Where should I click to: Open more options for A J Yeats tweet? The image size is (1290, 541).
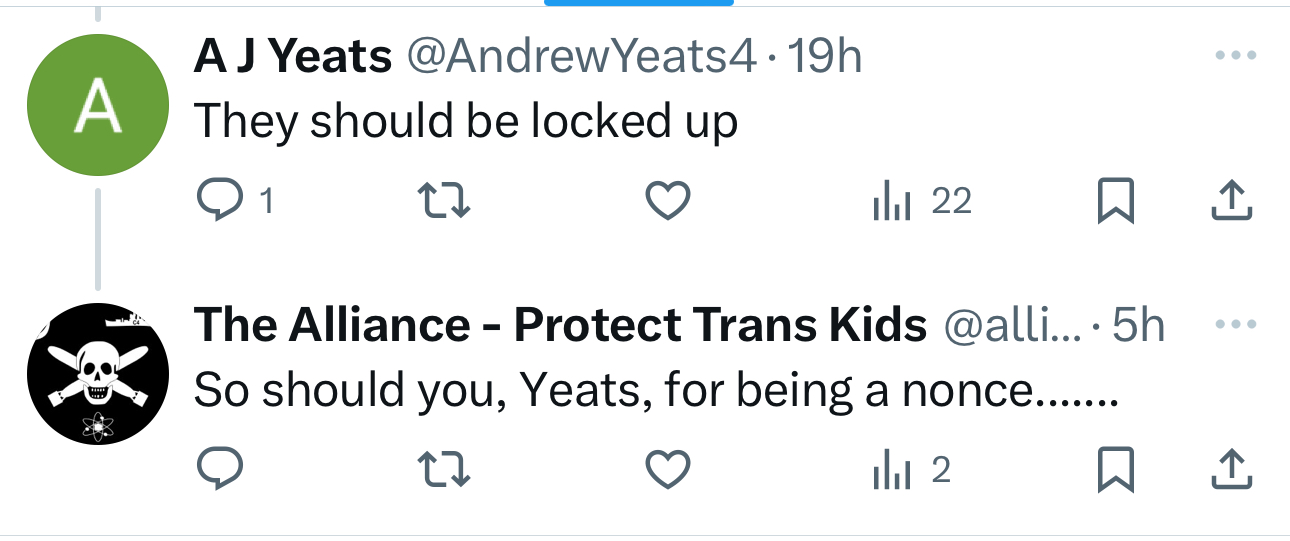click(x=1234, y=57)
